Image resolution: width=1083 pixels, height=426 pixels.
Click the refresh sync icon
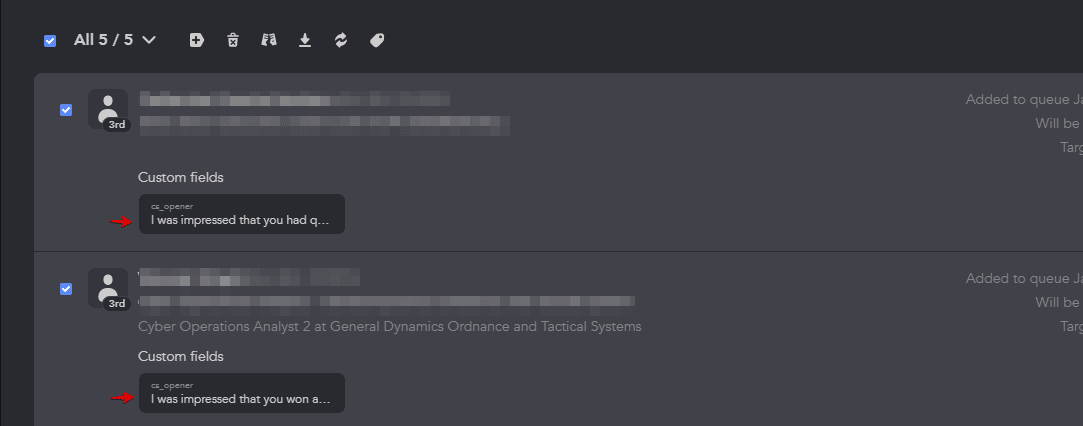pyautogui.click(x=341, y=40)
